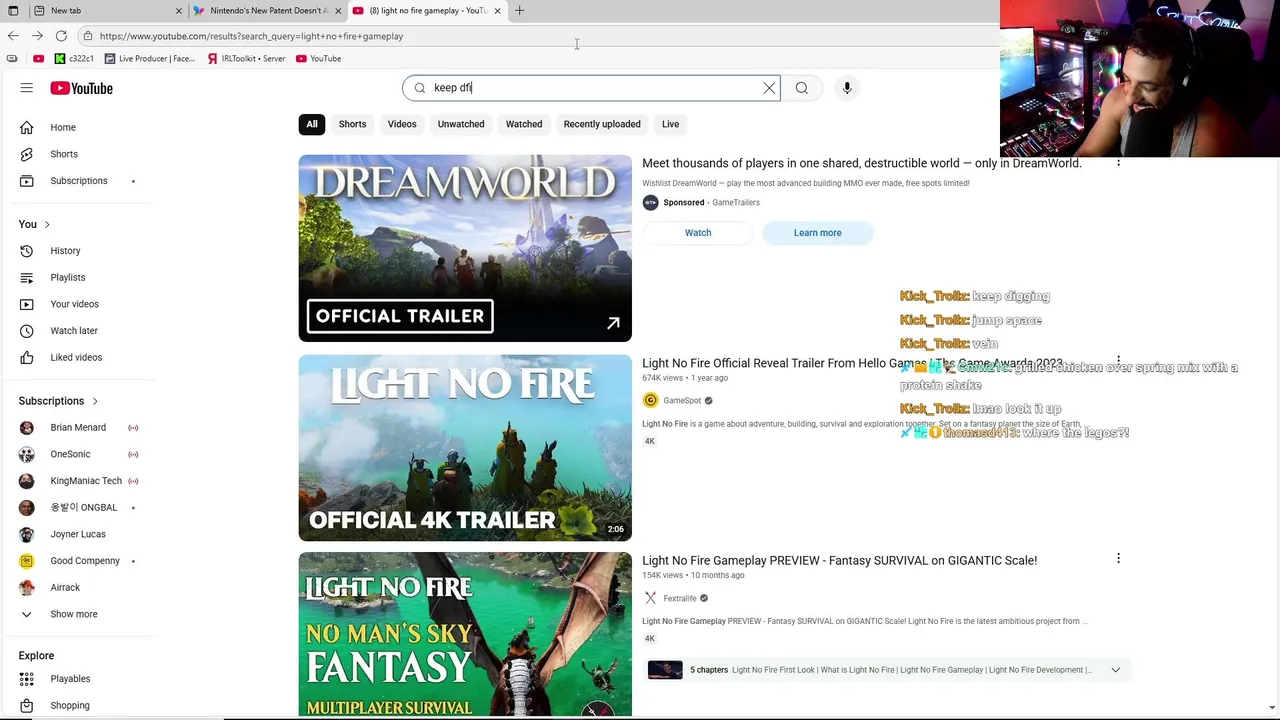
Task: Select the Videos filter chip
Action: [402, 124]
